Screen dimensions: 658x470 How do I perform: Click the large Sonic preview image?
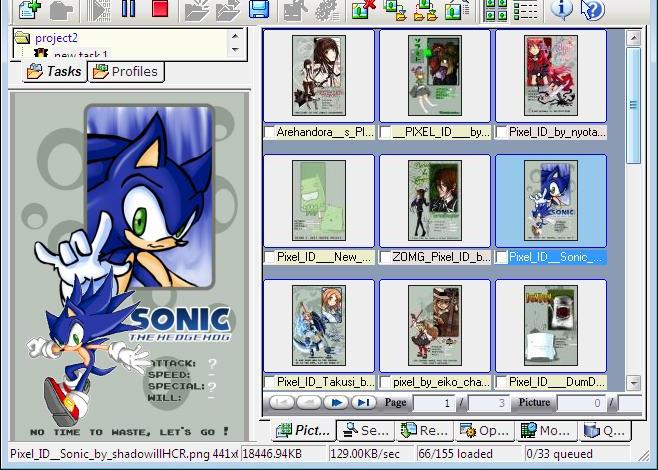[130, 266]
